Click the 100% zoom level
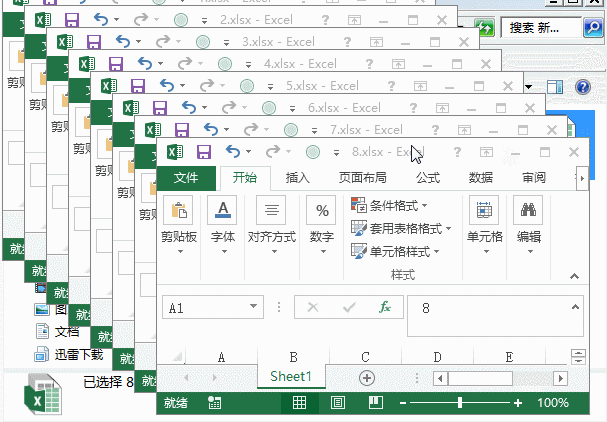 point(553,403)
